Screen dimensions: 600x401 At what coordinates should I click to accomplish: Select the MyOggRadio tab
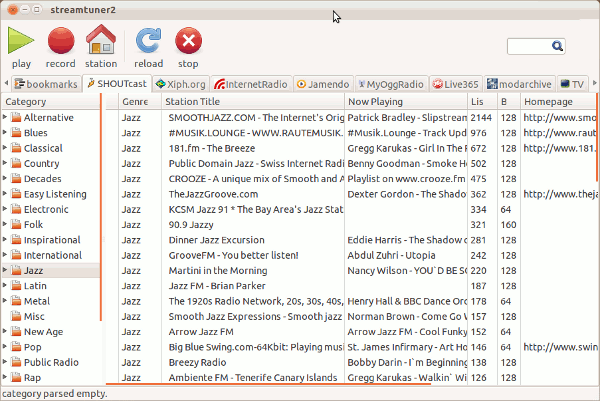(391, 84)
